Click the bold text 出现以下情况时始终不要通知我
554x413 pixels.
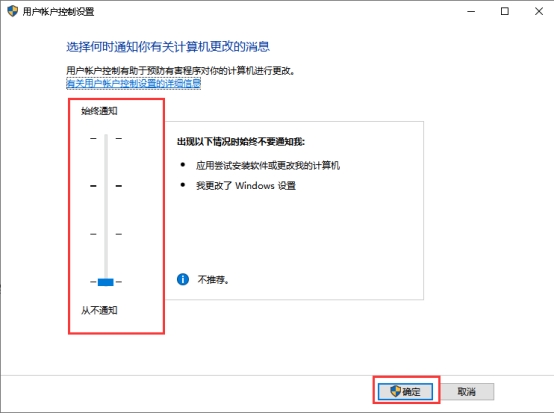point(241,142)
